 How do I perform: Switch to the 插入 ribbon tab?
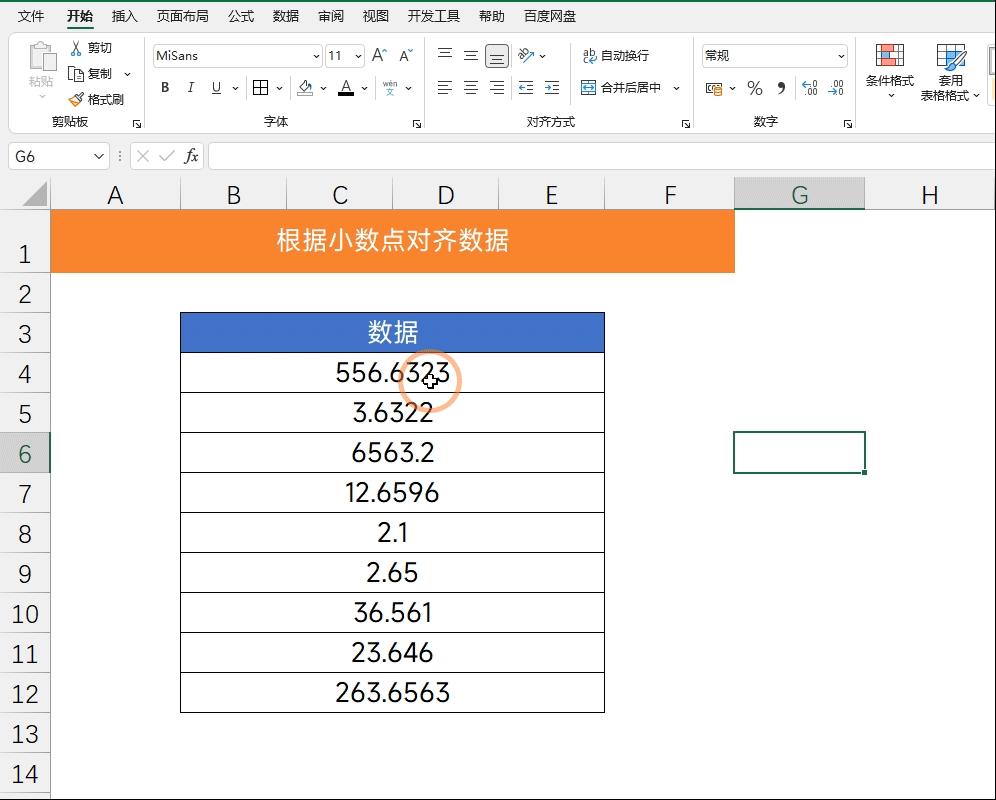[x=123, y=15]
